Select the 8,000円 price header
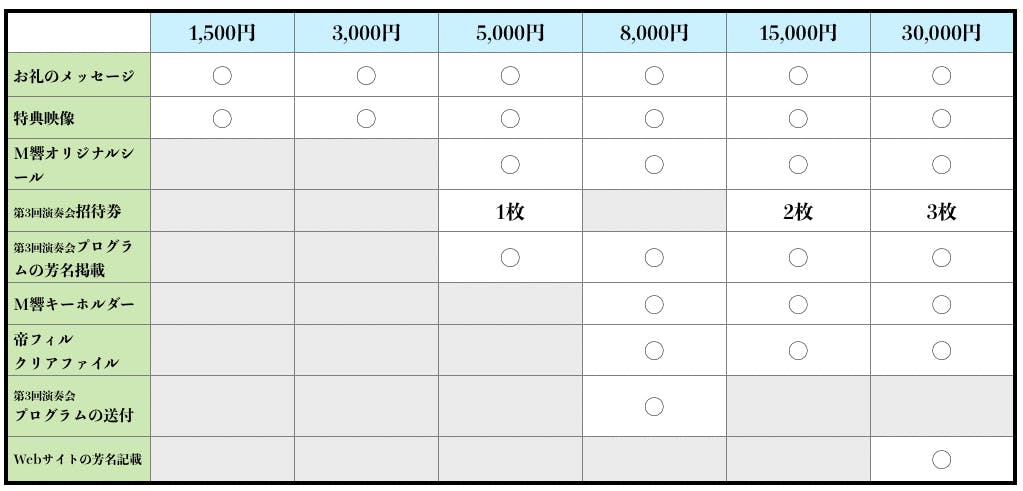Viewport: 1023px width, 491px height. 654,33
